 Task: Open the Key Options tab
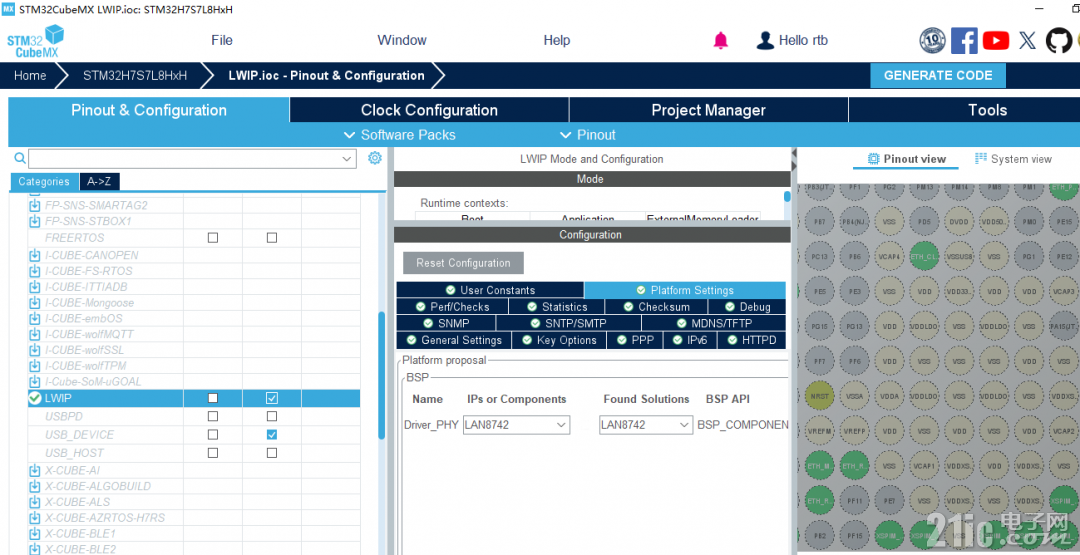coord(559,340)
